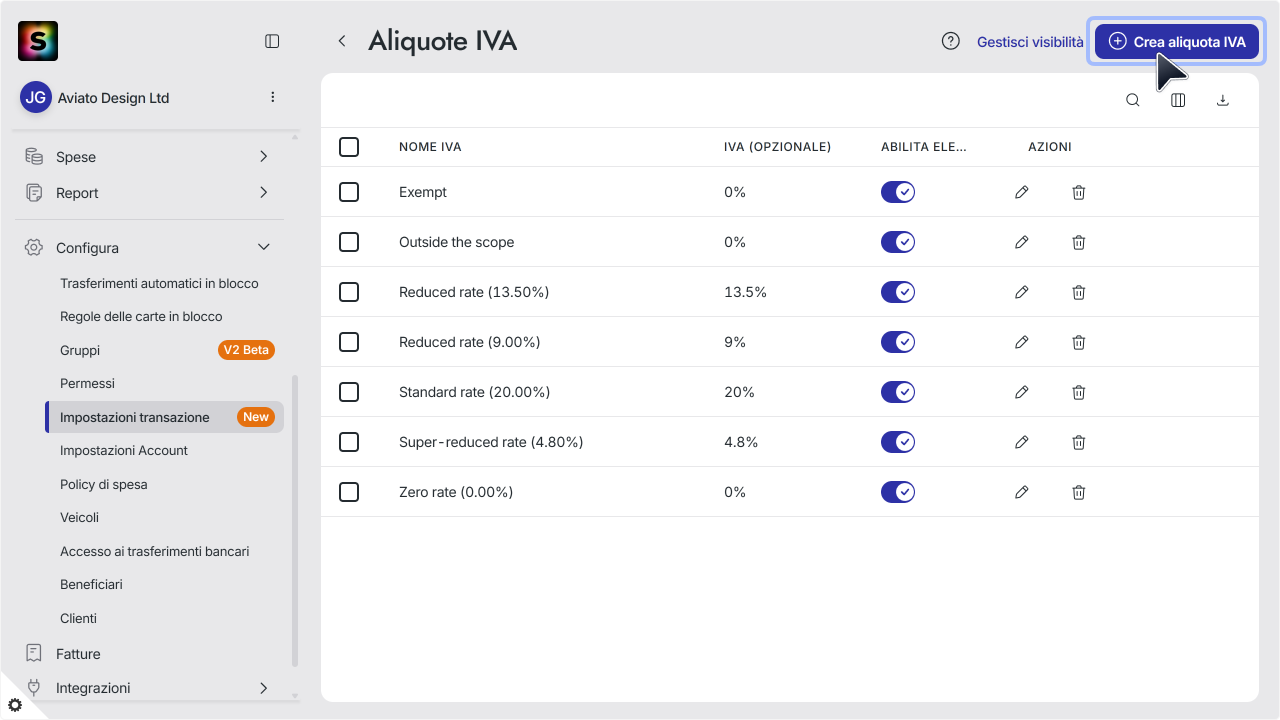
Task: Click the 20% value cell
Action: pos(739,392)
